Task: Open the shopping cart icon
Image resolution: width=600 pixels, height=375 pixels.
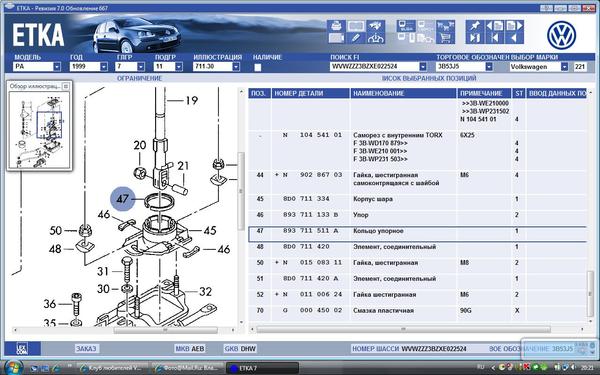Action: [445, 38]
